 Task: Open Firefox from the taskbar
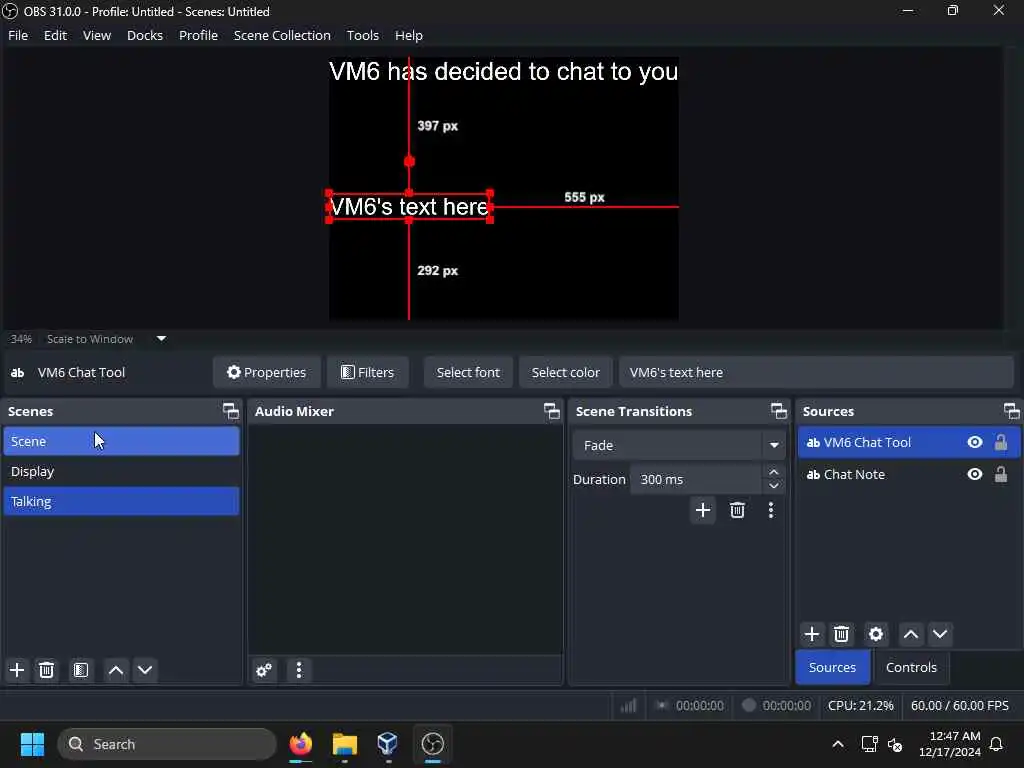(301, 744)
